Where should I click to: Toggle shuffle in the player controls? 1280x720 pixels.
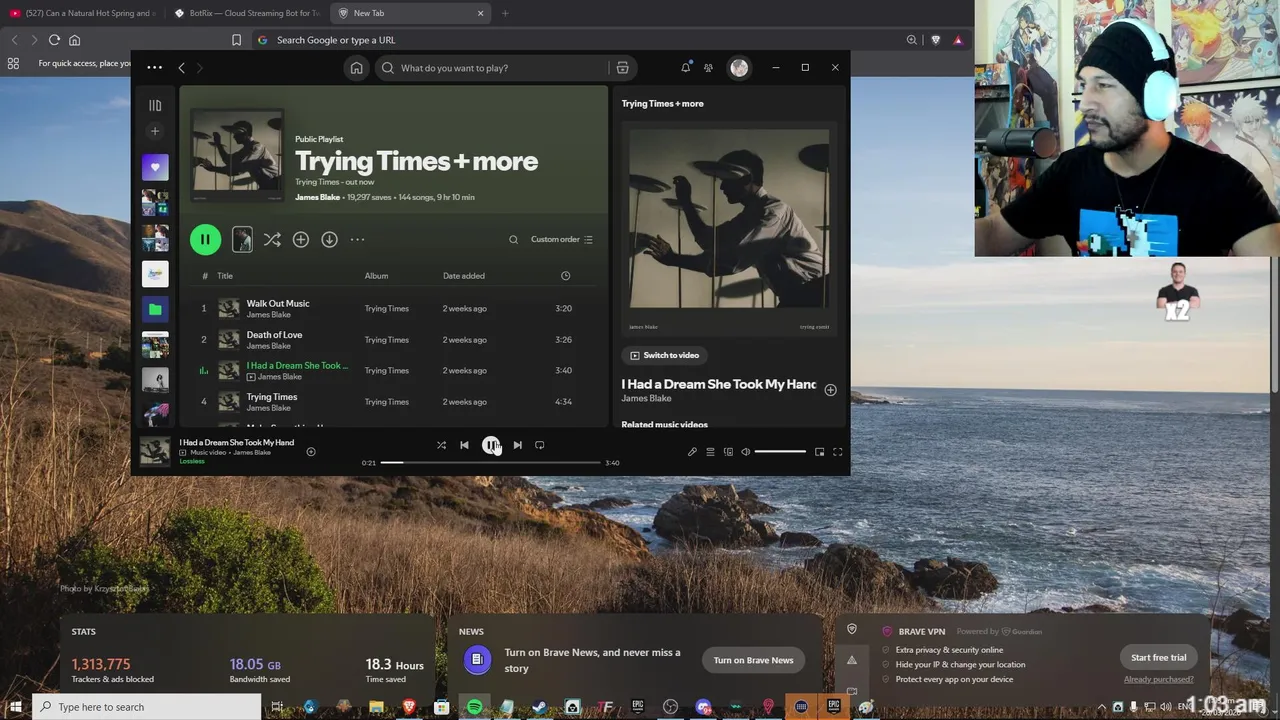(x=441, y=445)
